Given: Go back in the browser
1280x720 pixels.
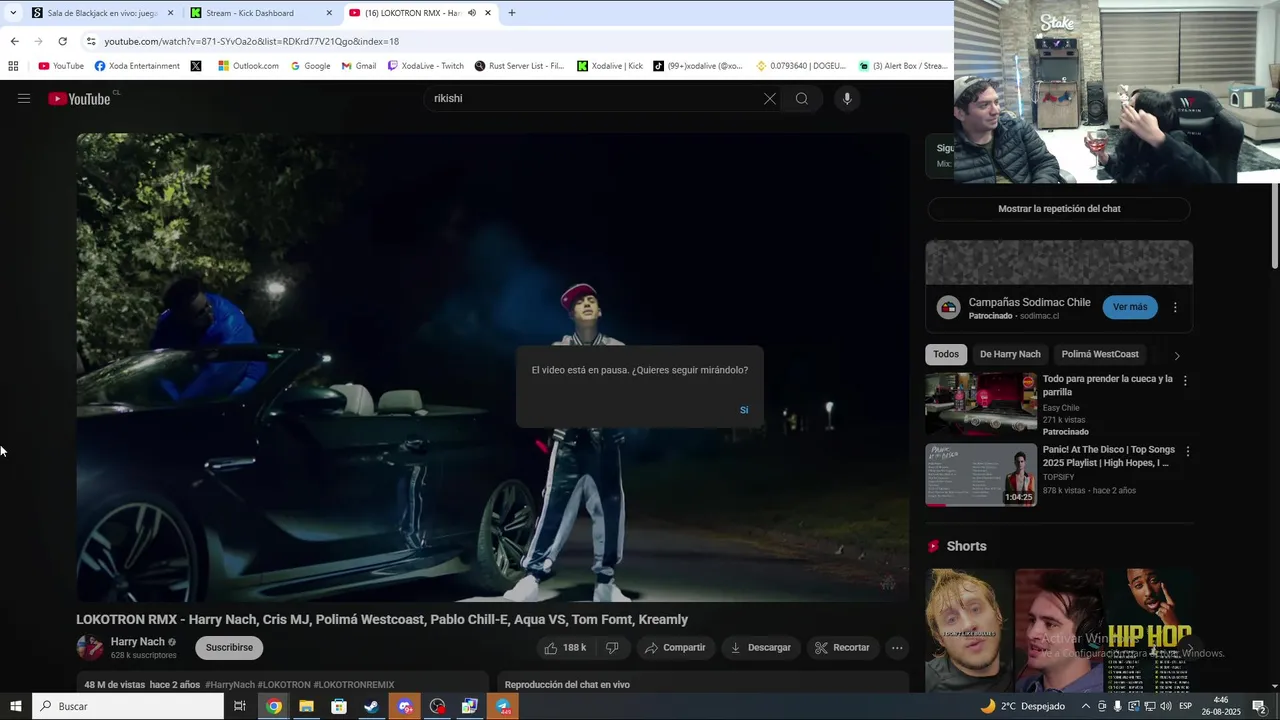Looking at the screenshot, I should [x=14, y=41].
